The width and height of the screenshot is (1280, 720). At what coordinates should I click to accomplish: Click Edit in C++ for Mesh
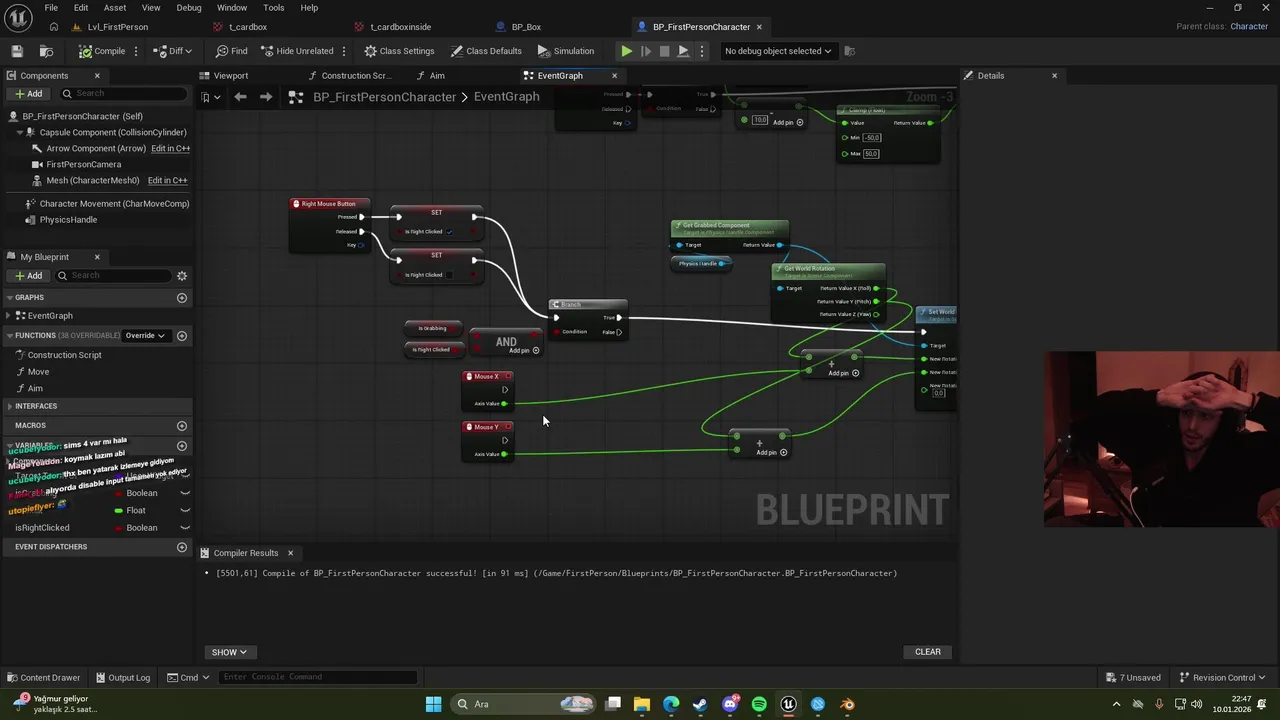[167, 180]
